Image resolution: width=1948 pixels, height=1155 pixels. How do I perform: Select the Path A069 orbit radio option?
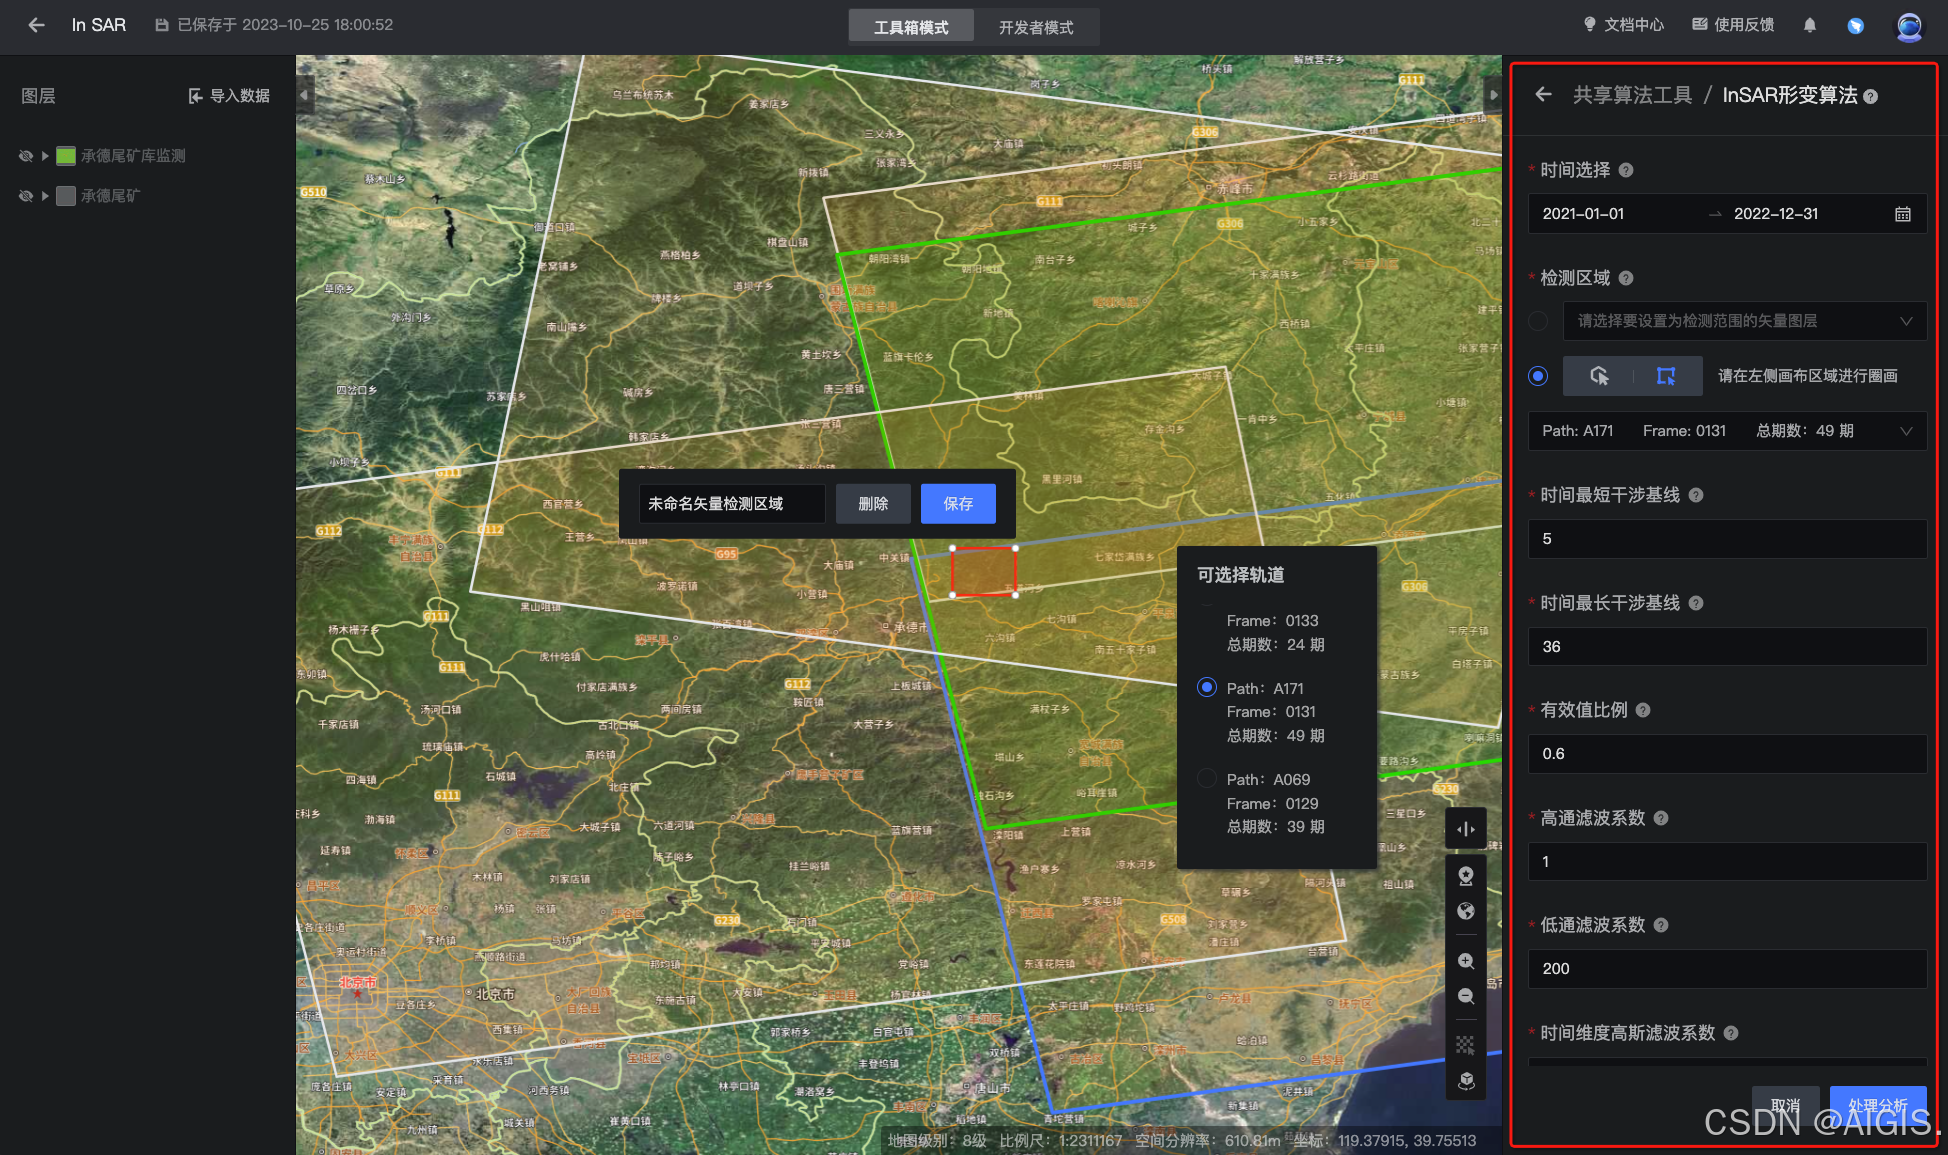[x=1207, y=779]
